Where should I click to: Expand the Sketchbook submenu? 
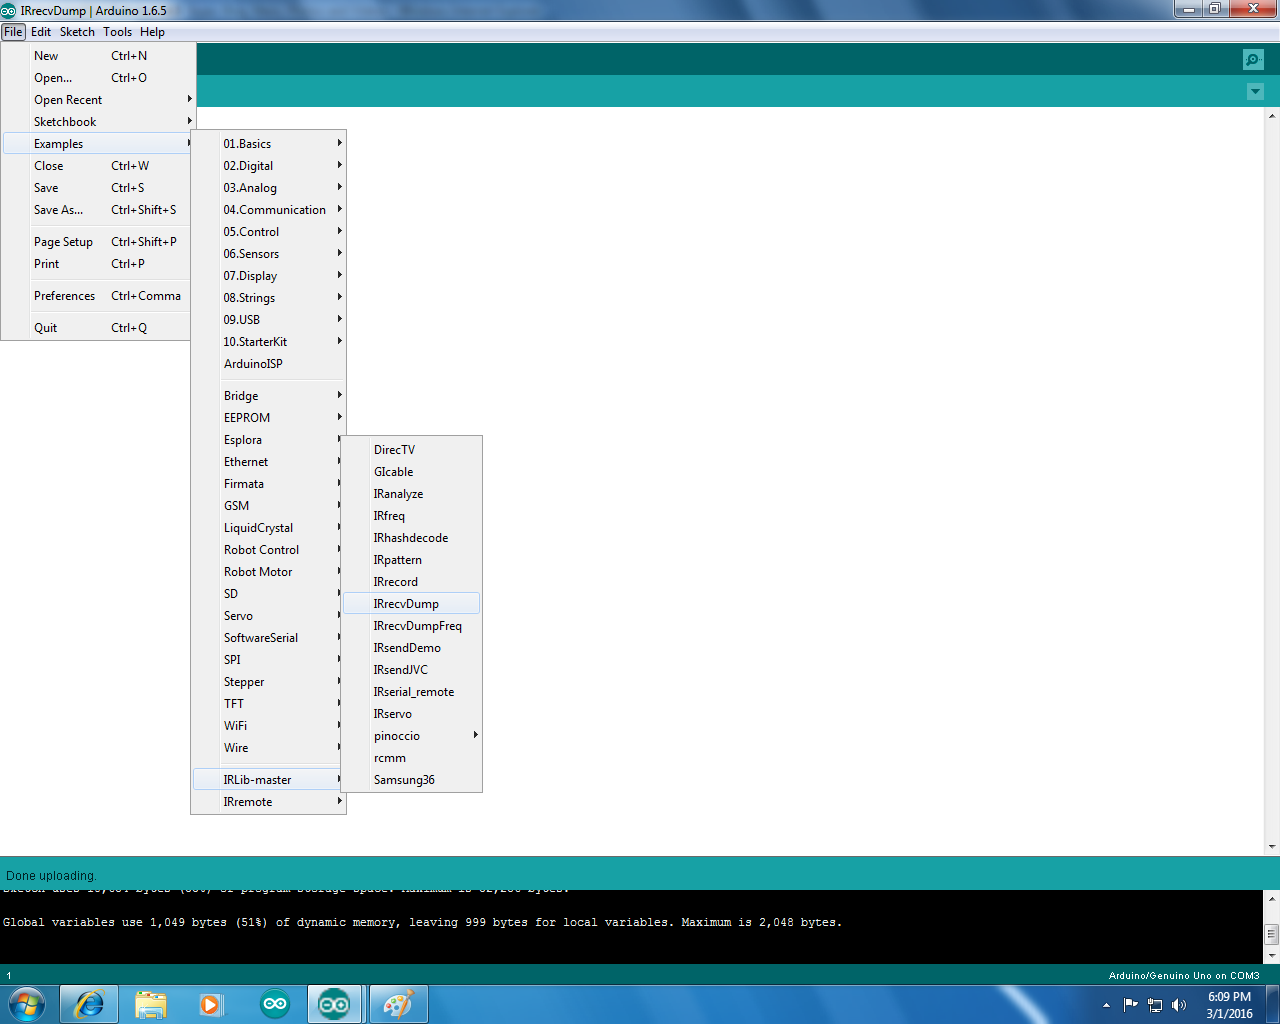point(98,122)
